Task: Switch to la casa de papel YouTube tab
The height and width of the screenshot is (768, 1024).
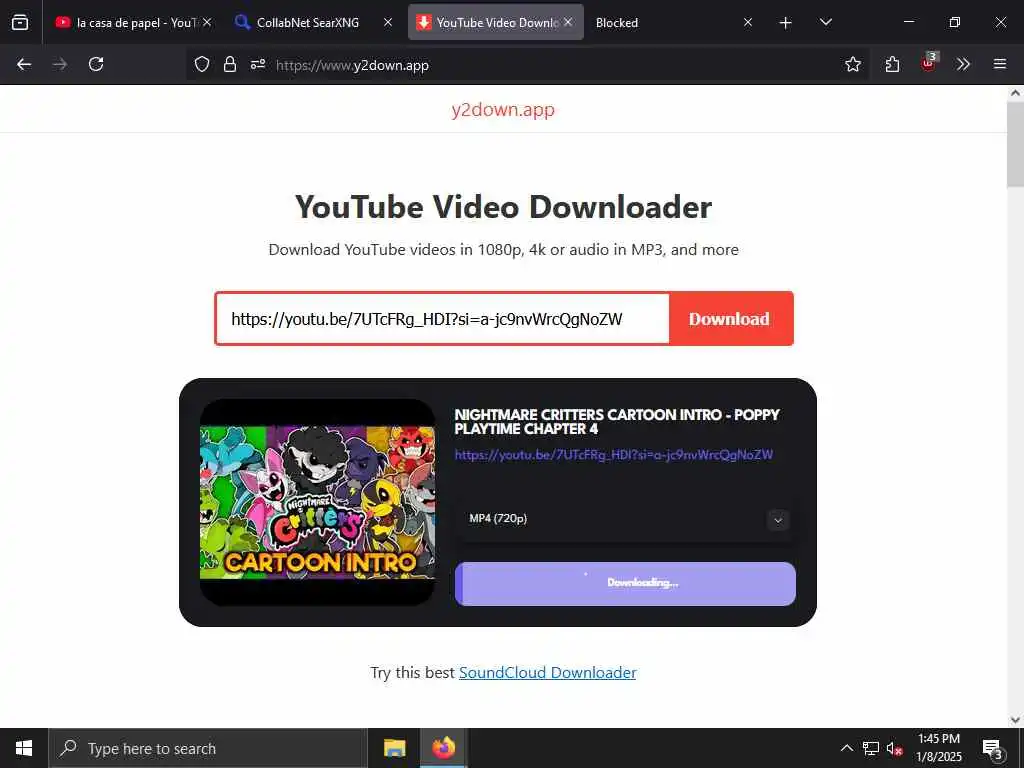Action: click(134, 22)
